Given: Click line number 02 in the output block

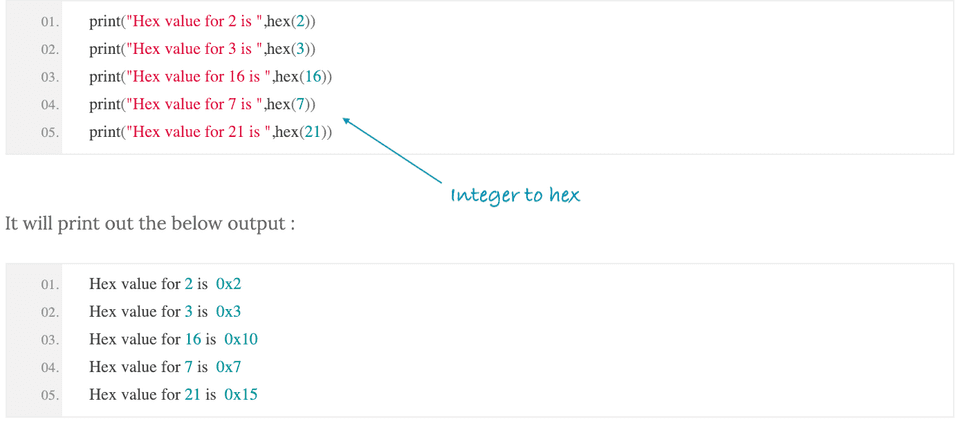Looking at the screenshot, I should pos(49,312).
